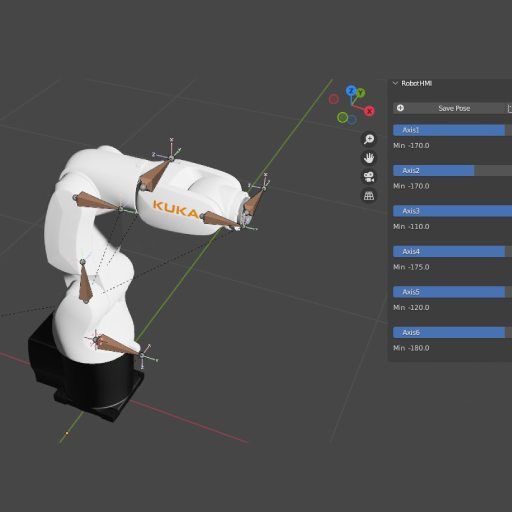Click the Axis4 slider
512x512 pixels.
453,251
